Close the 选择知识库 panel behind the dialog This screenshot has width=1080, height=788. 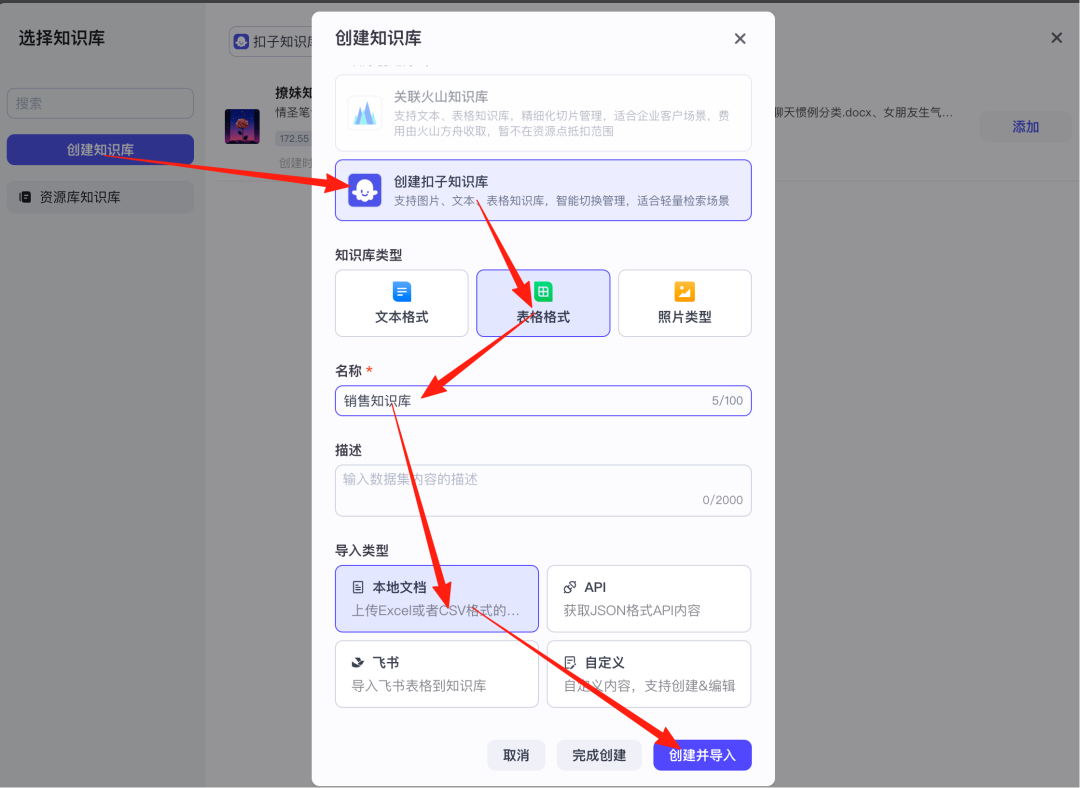(1057, 38)
